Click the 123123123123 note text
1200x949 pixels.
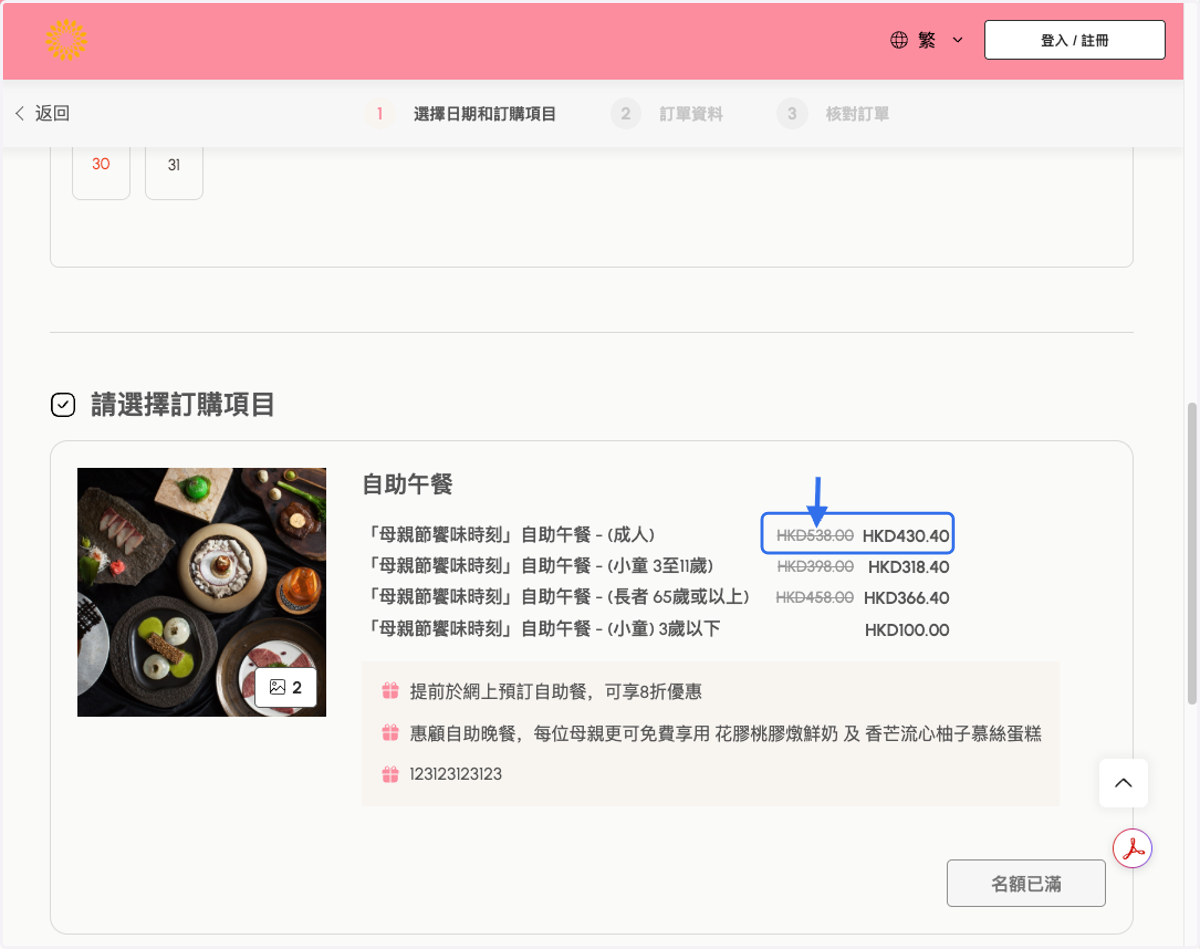[456, 774]
